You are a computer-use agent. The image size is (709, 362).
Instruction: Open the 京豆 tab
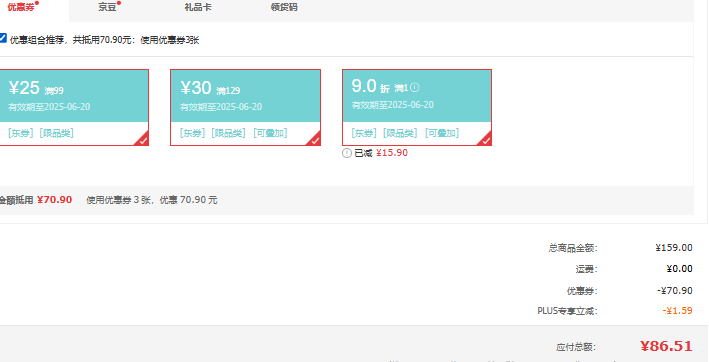[108, 7]
